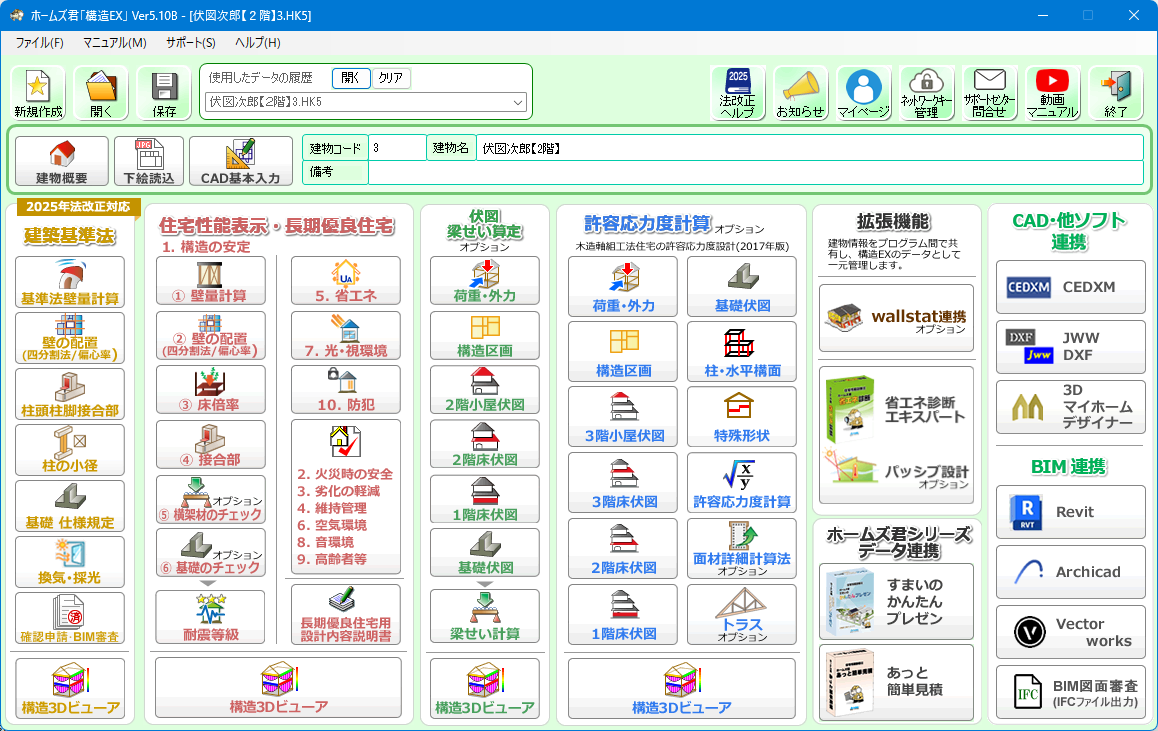Open the 耐震等級 calculation
This screenshot has height=731, width=1158.
tap(210, 617)
